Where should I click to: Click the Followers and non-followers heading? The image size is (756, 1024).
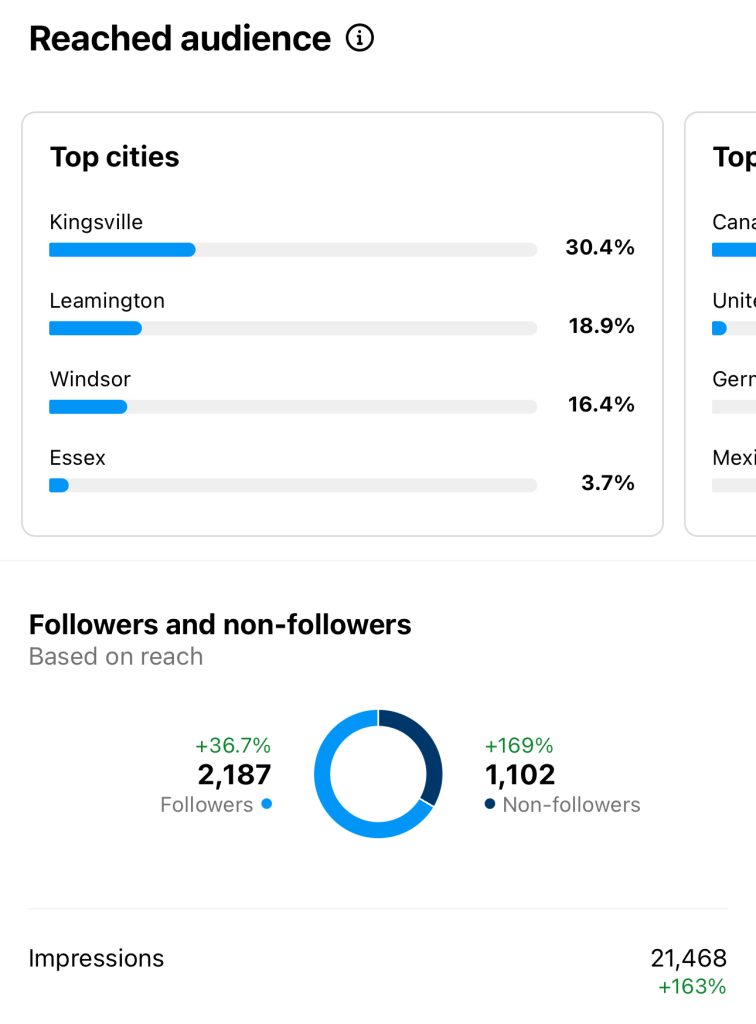(220, 625)
